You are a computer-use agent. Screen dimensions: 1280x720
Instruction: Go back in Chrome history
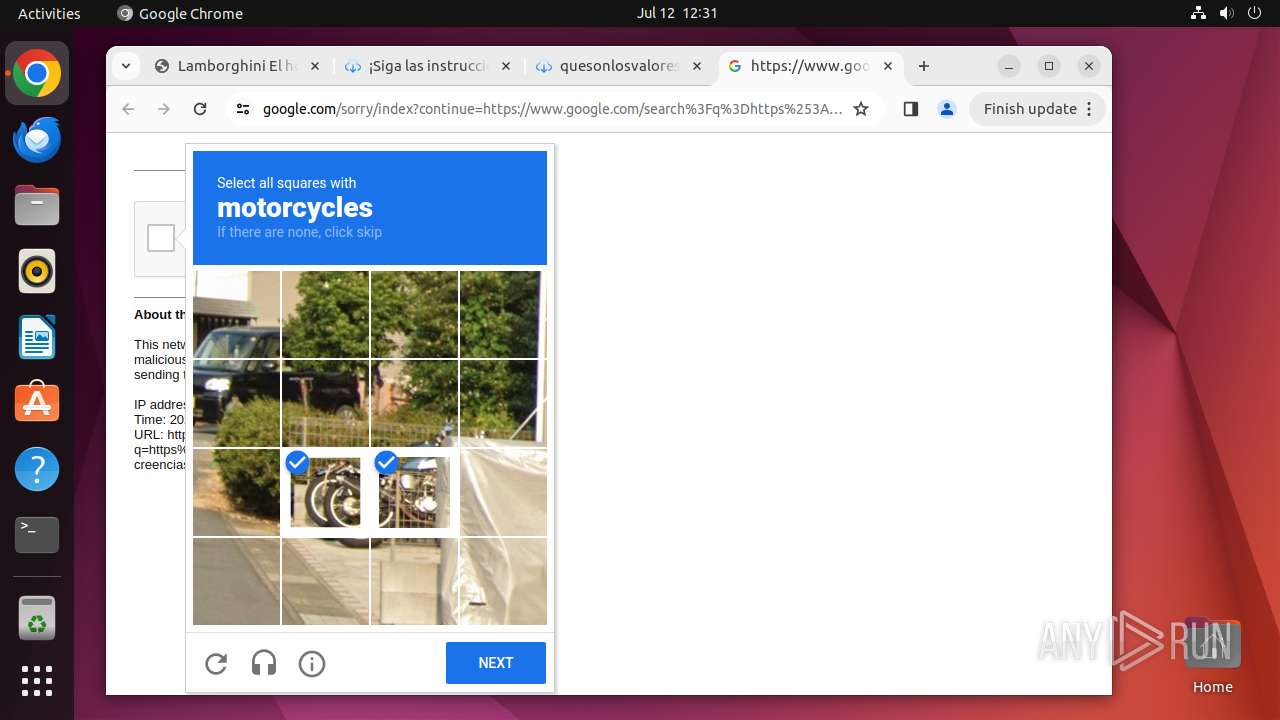click(x=128, y=109)
